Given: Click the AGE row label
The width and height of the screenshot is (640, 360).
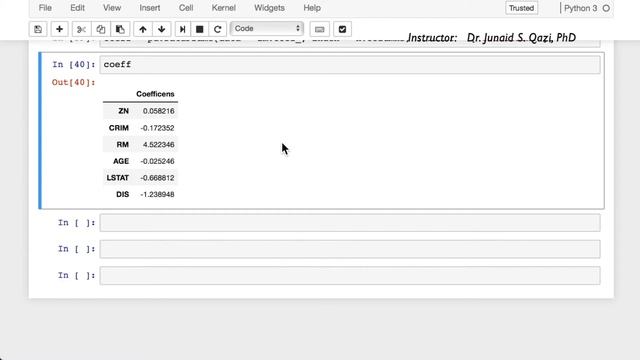Looking at the screenshot, I should tap(121, 161).
